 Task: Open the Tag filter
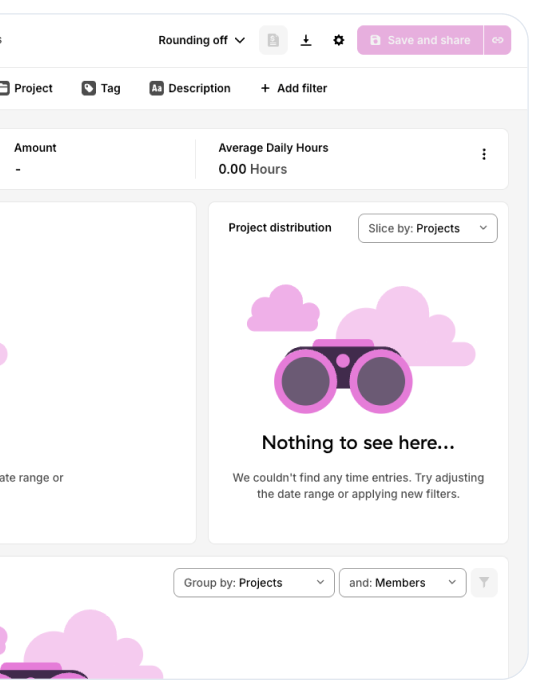[101, 88]
